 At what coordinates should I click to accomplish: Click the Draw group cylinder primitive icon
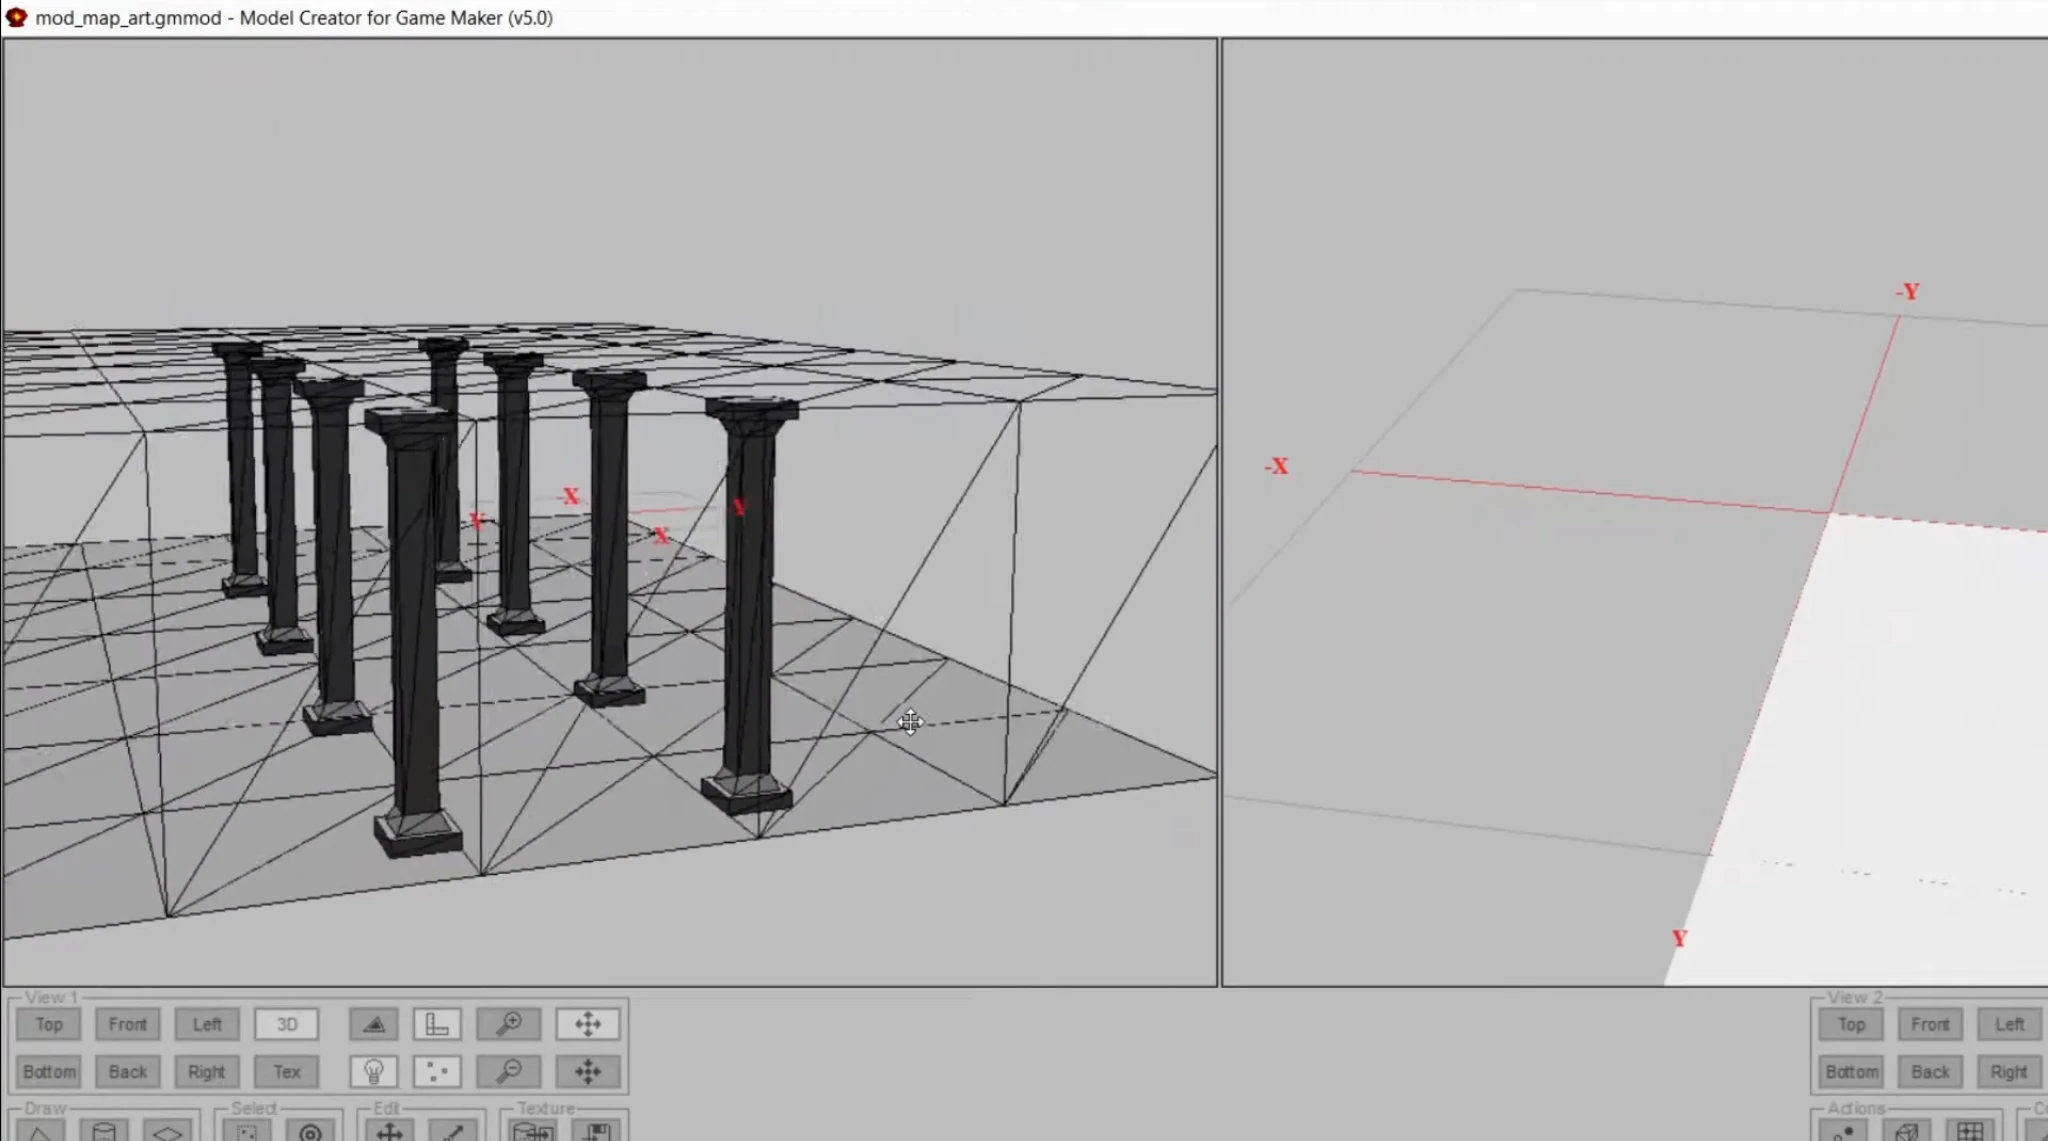pyautogui.click(x=104, y=1131)
